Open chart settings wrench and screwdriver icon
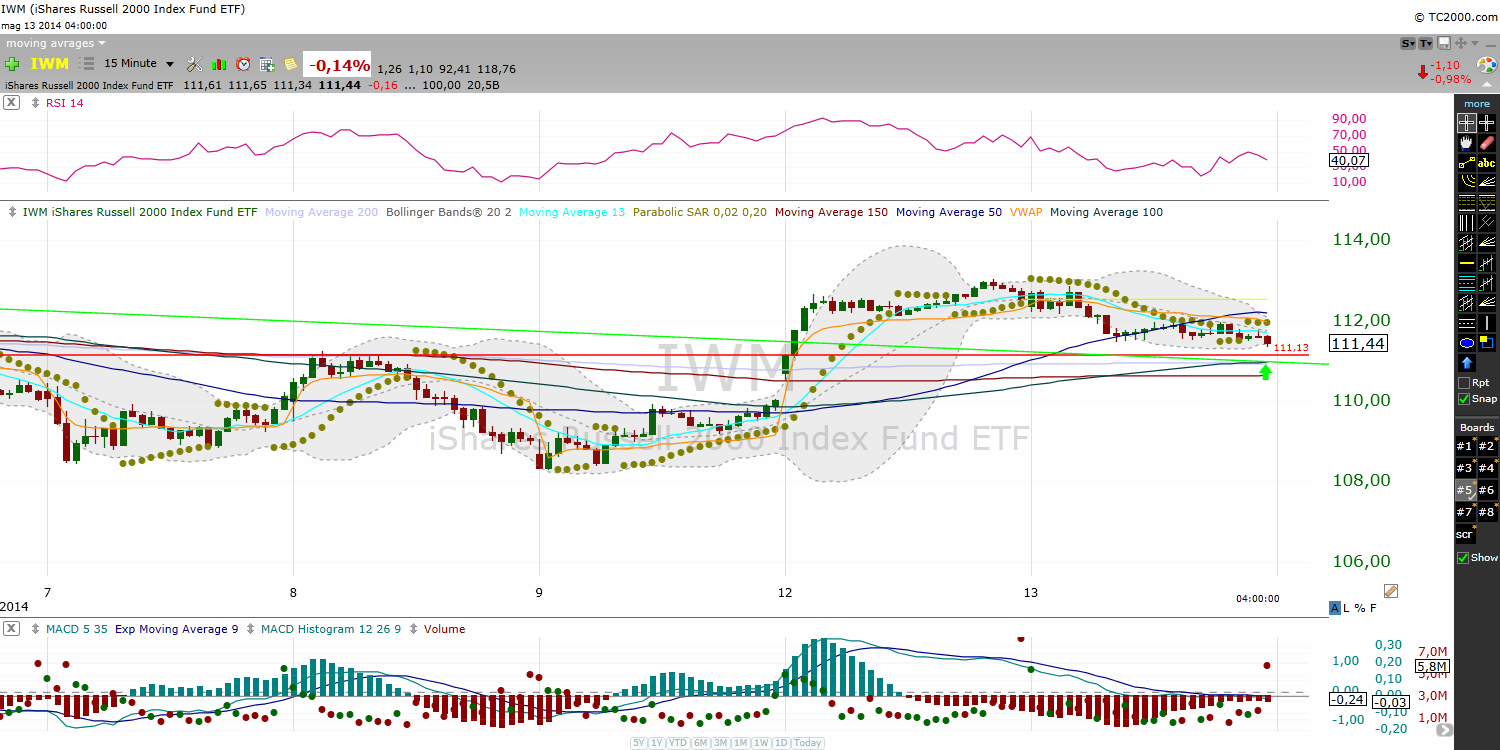1500x750 pixels. point(195,64)
